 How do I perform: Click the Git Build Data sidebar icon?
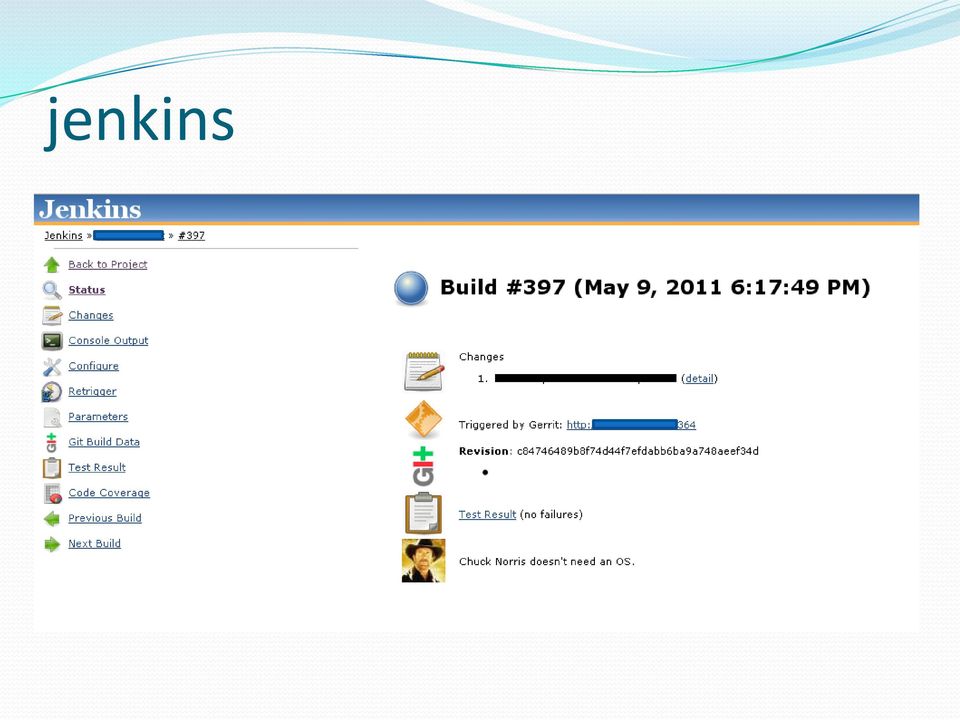pyautogui.click(x=51, y=443)
